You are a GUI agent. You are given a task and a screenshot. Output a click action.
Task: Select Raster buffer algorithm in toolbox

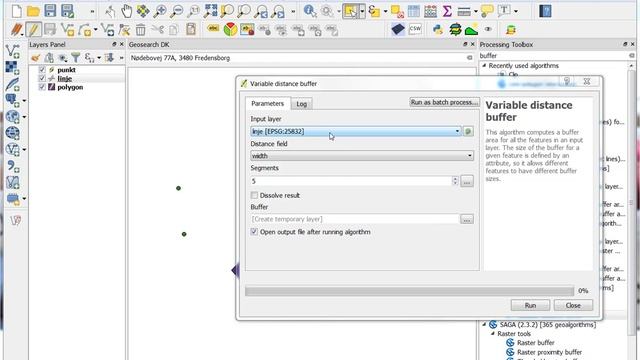point(536,342)
